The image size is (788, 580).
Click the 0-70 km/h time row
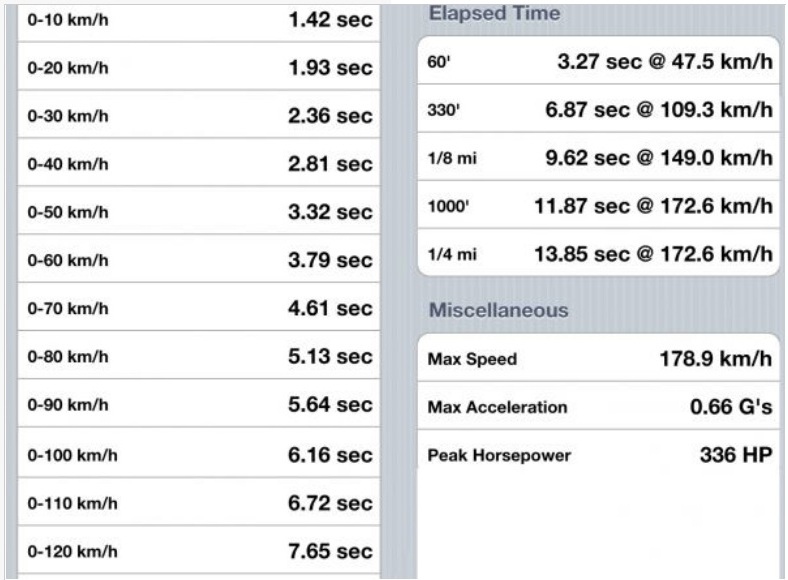click(200, 308)
